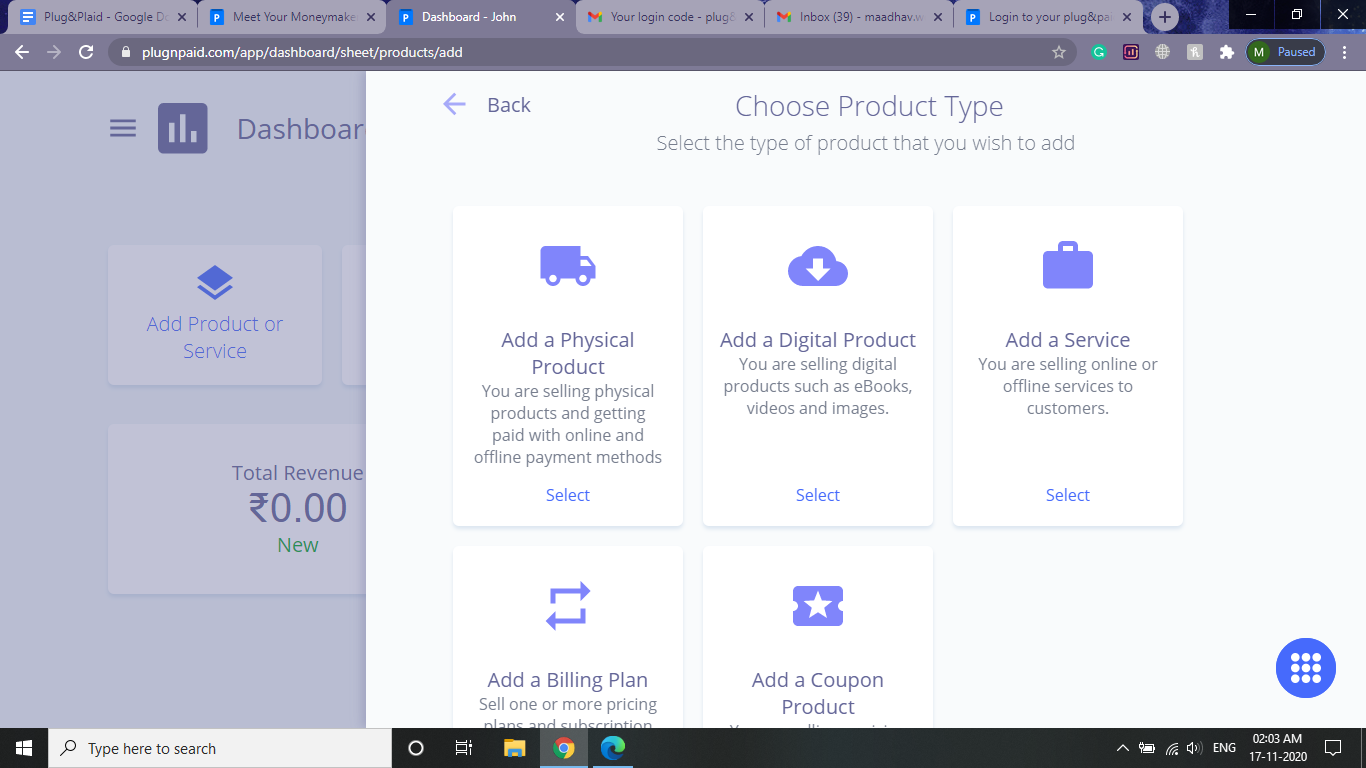Open Microsoft Edge from the taskbar

(x=612, y=748)
